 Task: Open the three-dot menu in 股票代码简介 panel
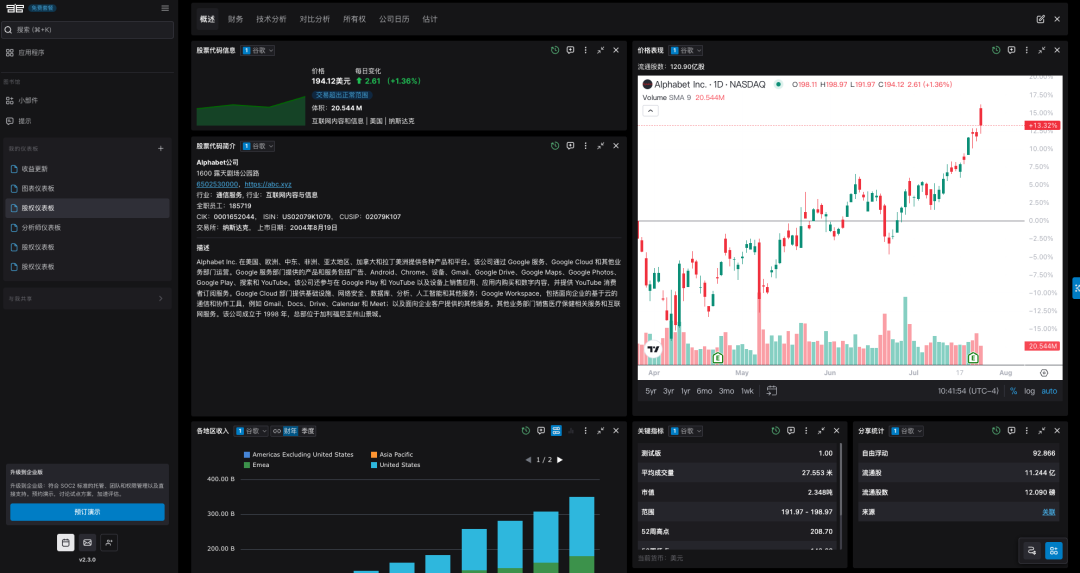[585, 146]
